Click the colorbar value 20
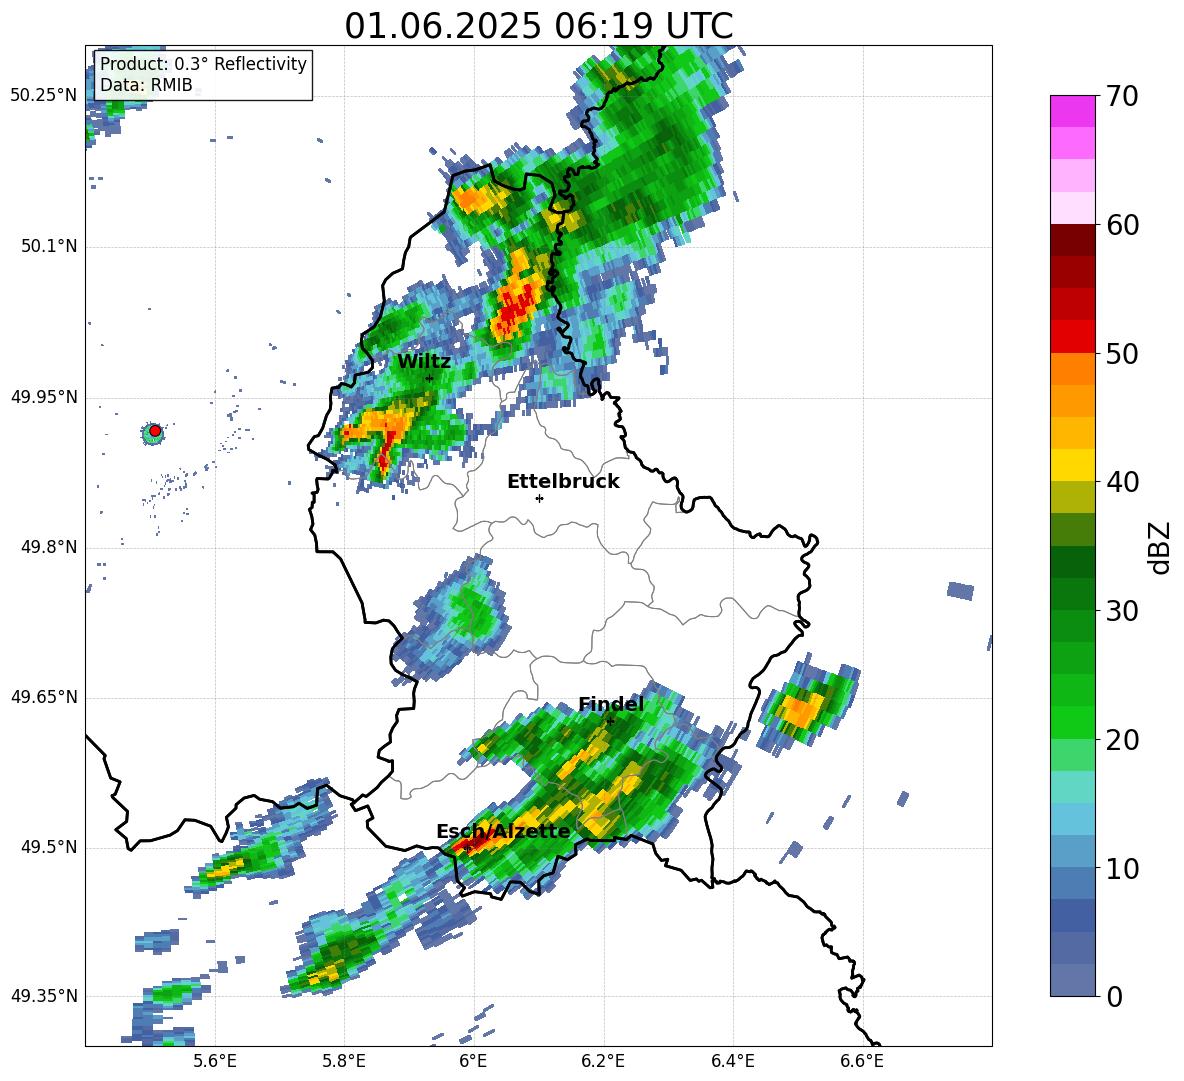Screen dimensions: 1184x1081 [1122, 740]
